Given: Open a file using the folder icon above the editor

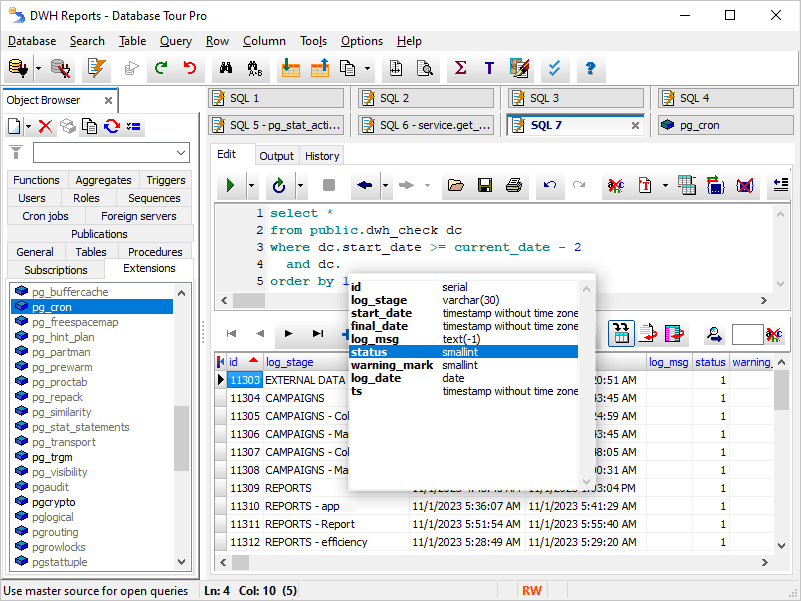Looking at the screenshot, I should pyautogui.click(x=456, y=186).
